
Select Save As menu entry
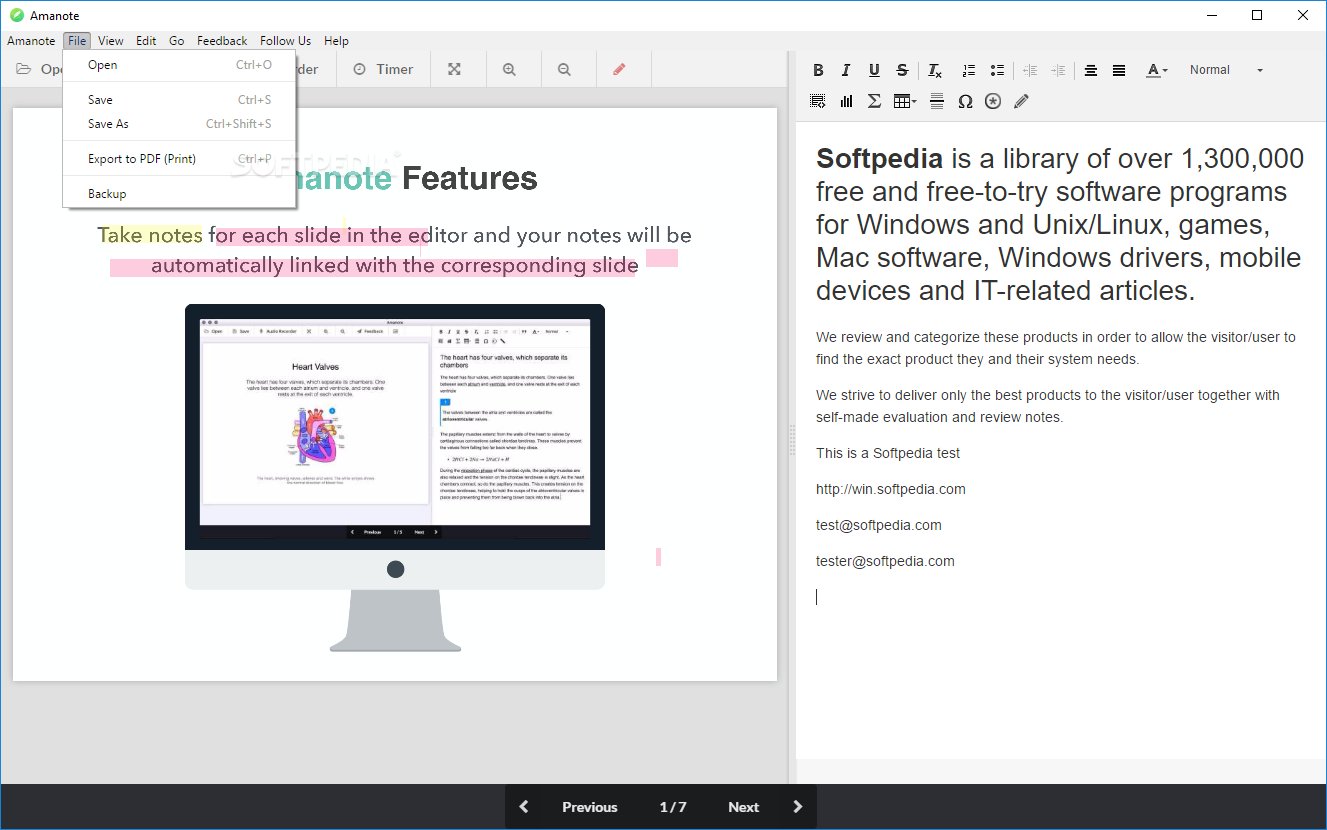click(x=179, y=124)
